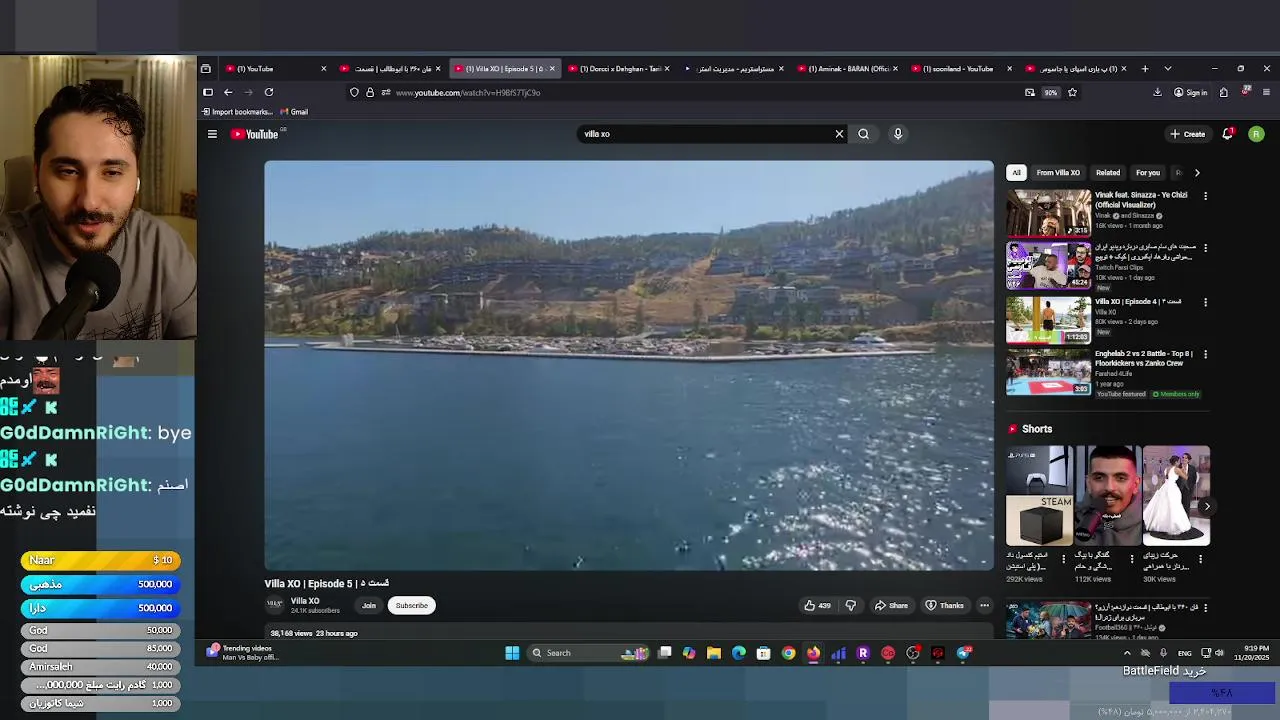The image size is (1280, 720).
Task: Clear the 'villa xo' search text
Action: pyautogui.click(x=839, y=134)
